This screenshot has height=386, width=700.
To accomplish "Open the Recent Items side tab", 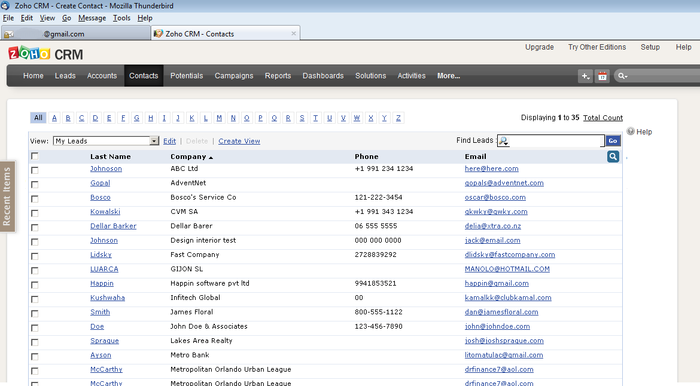I will coord(7,196).
